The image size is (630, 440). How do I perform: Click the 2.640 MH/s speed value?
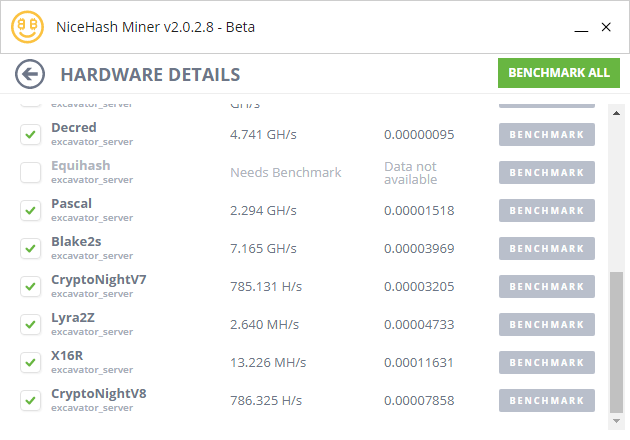[264, 325]
